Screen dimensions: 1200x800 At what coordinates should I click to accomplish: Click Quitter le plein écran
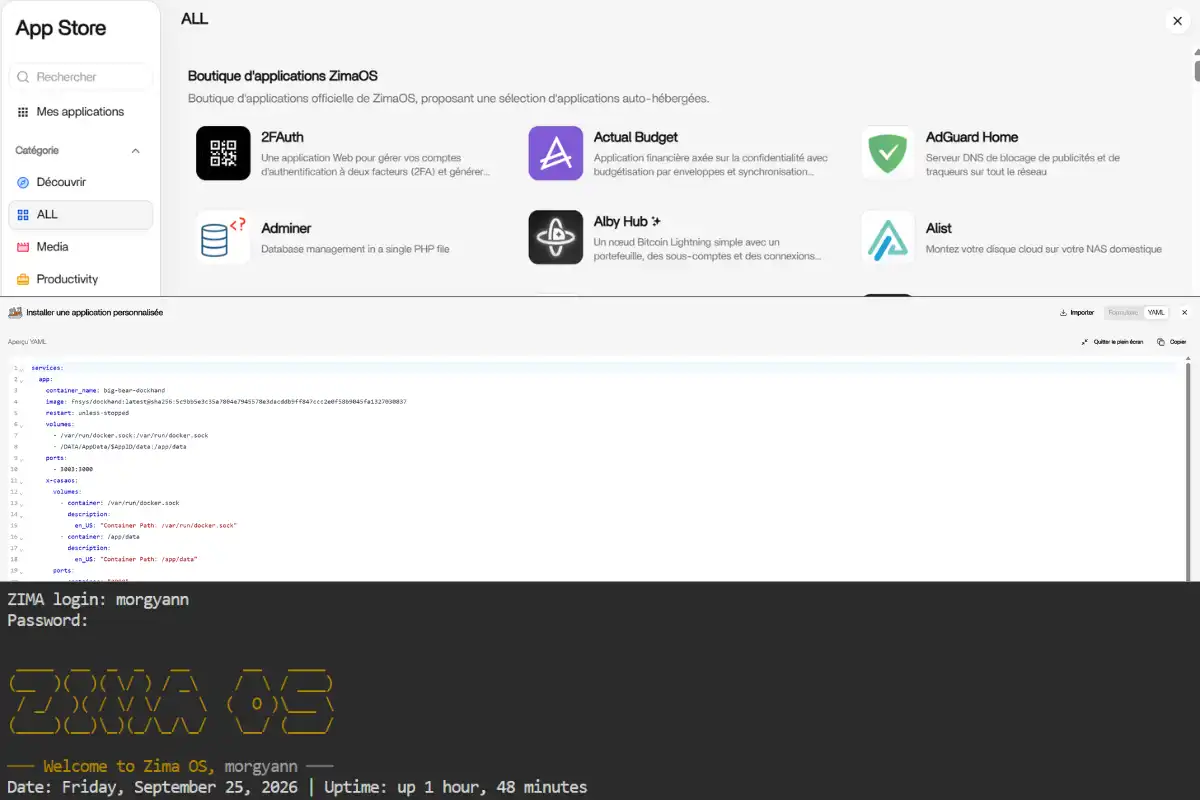pos(1112,342)
